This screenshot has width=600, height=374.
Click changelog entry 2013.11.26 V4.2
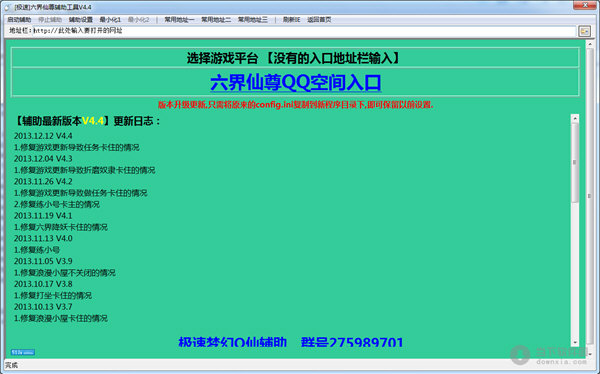click(x=43, y=181)
